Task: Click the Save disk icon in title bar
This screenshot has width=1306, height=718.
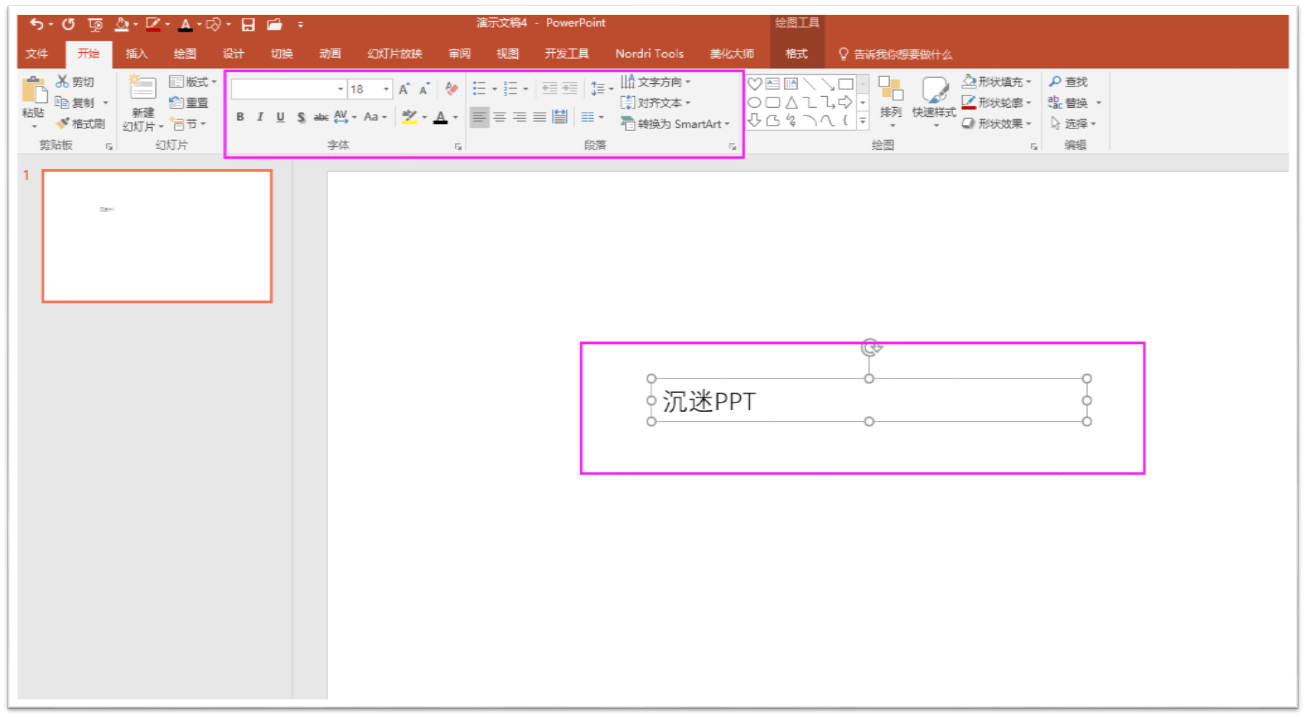Action: click(248, 24)
